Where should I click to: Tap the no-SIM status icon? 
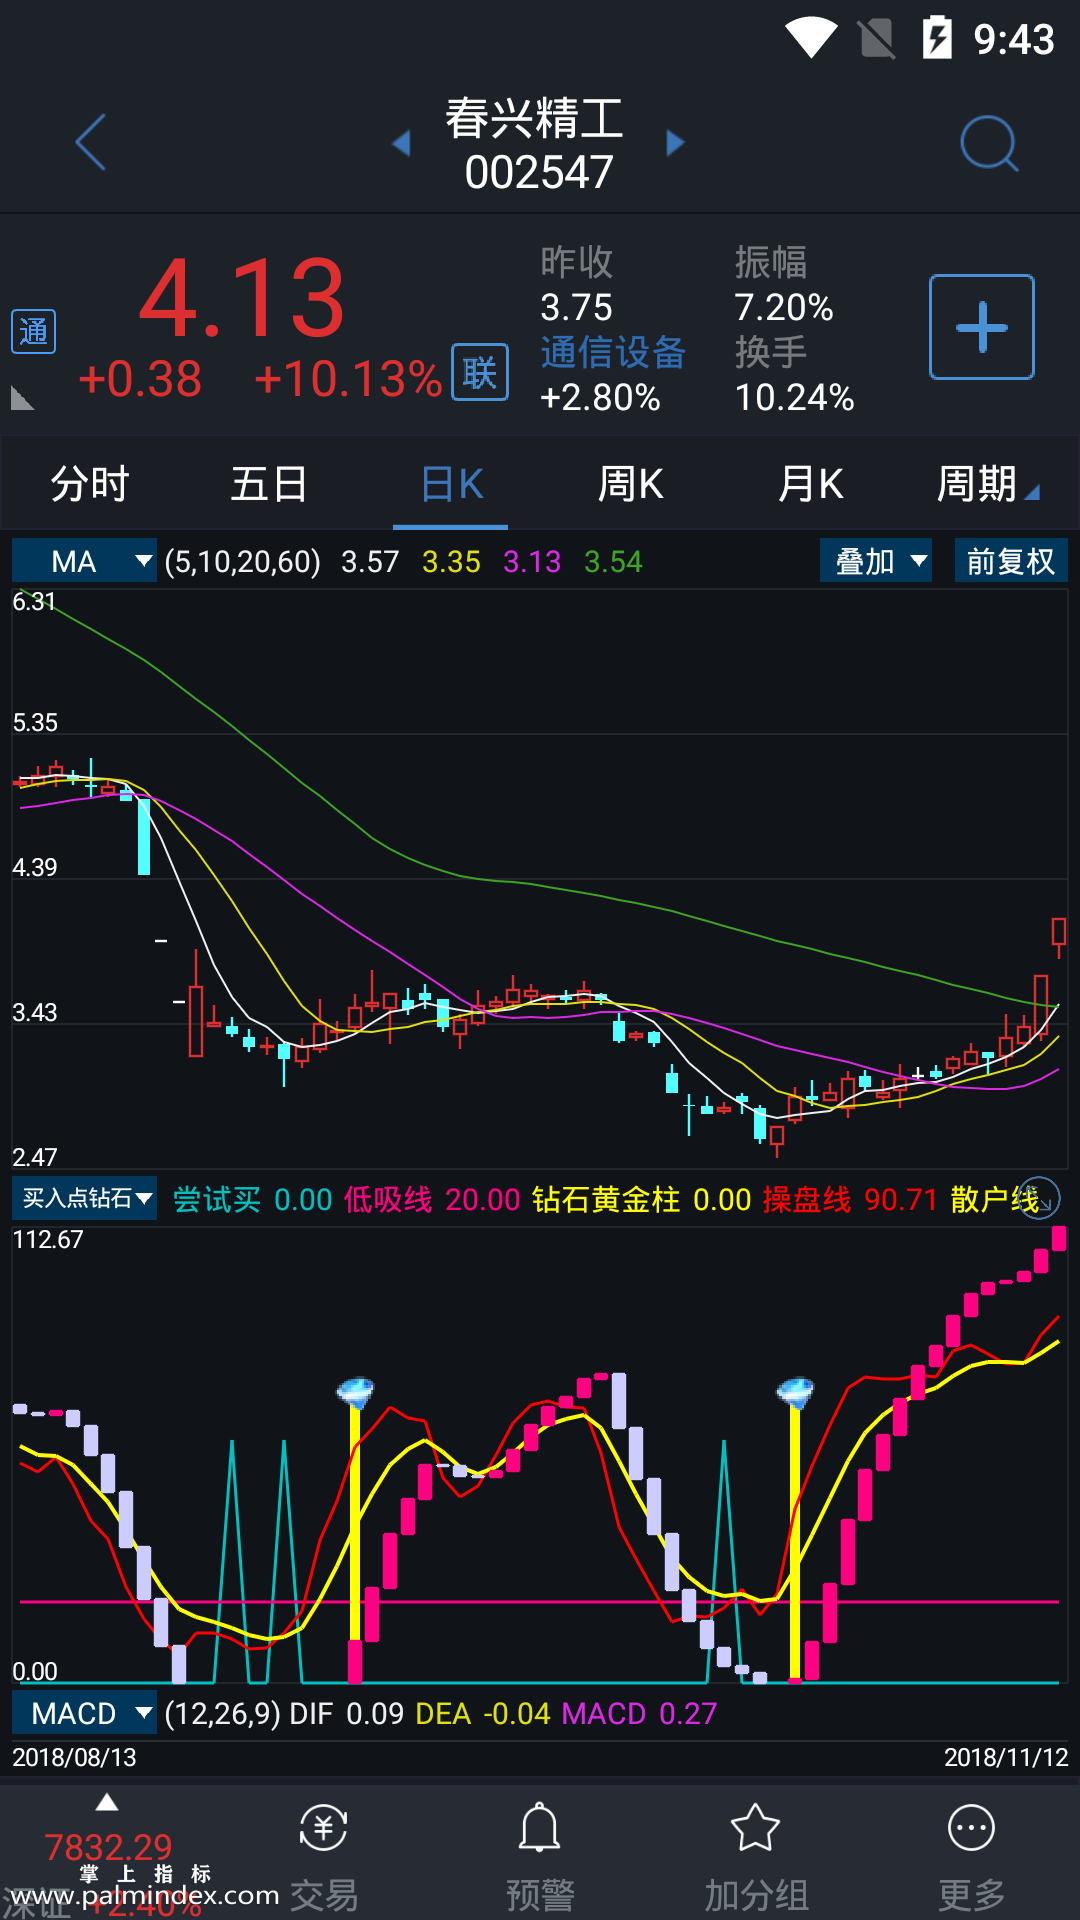(877, 39)
